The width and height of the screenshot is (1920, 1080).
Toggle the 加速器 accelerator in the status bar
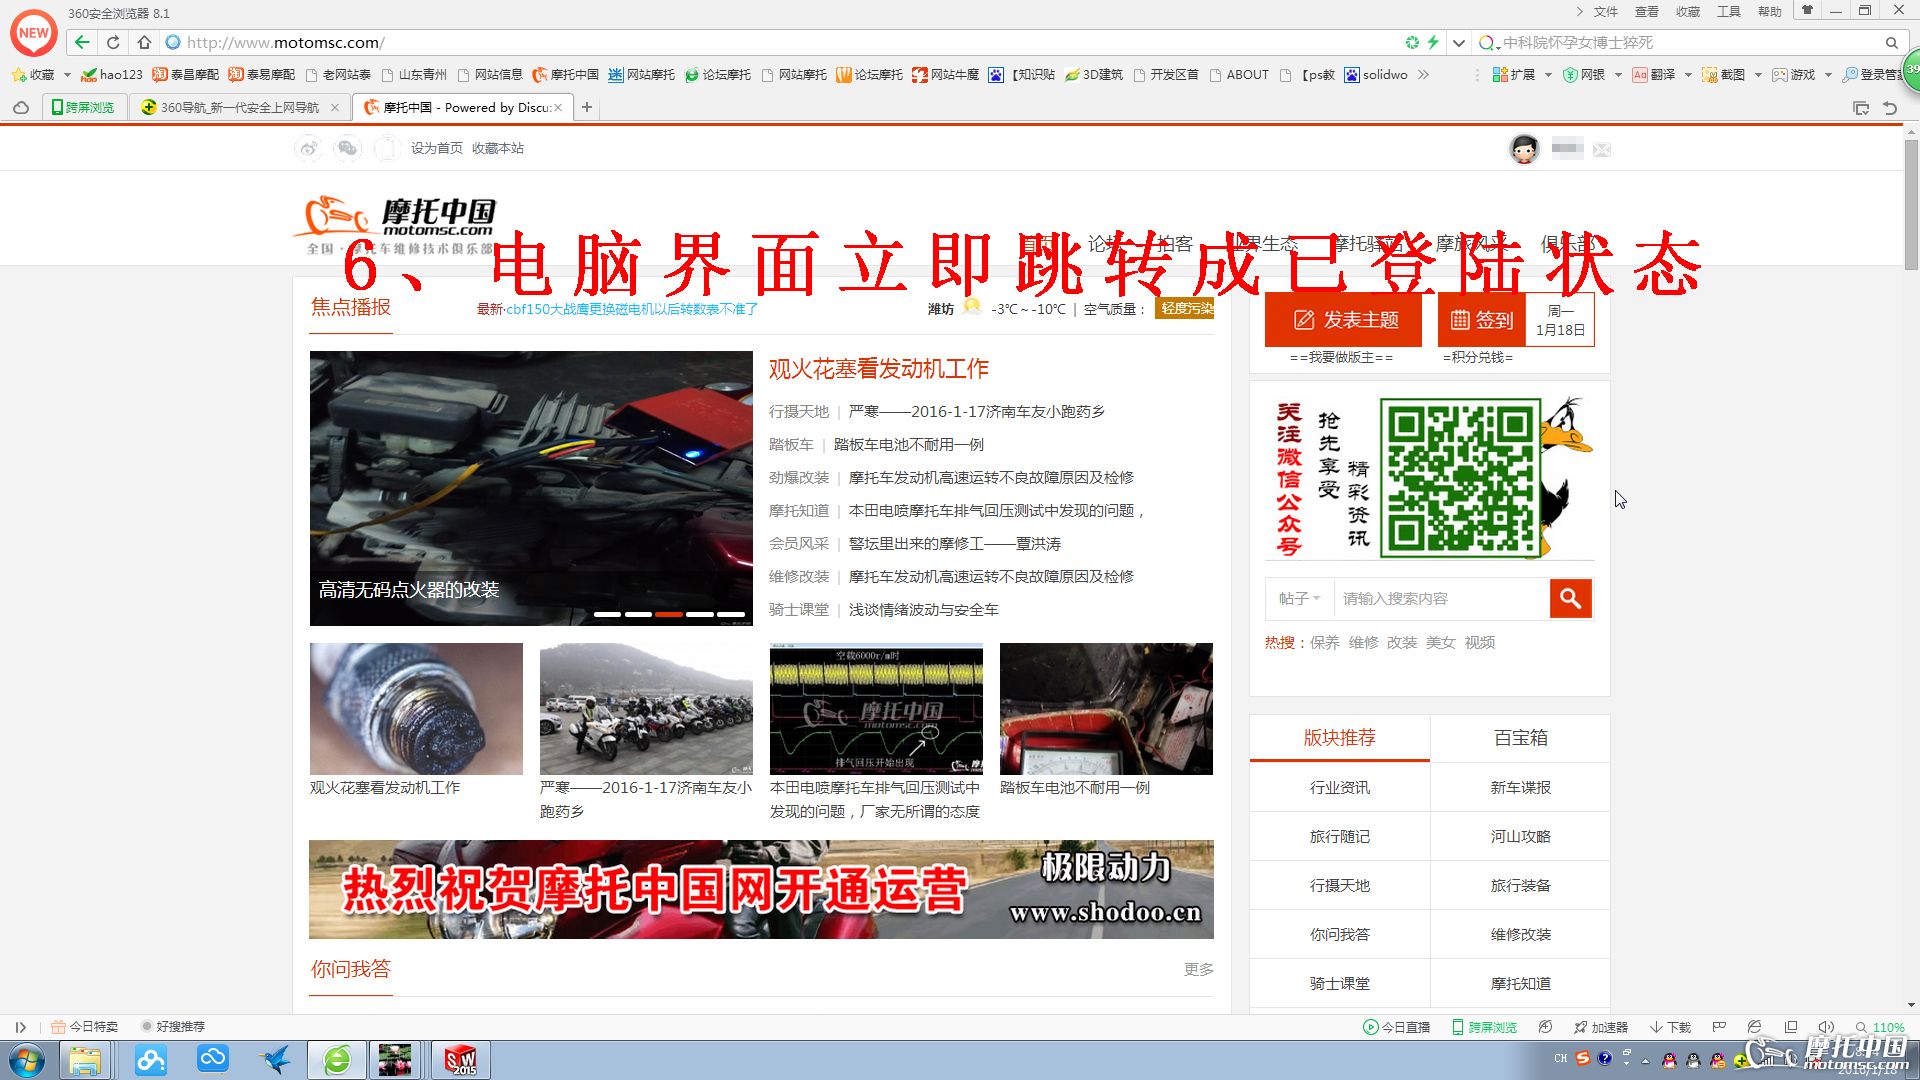[1601, 1027]
